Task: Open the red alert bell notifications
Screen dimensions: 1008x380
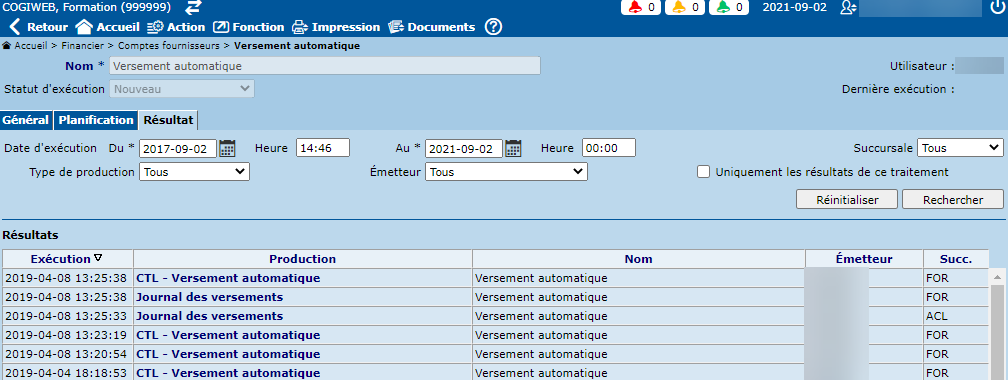Action: click(641, 8)
